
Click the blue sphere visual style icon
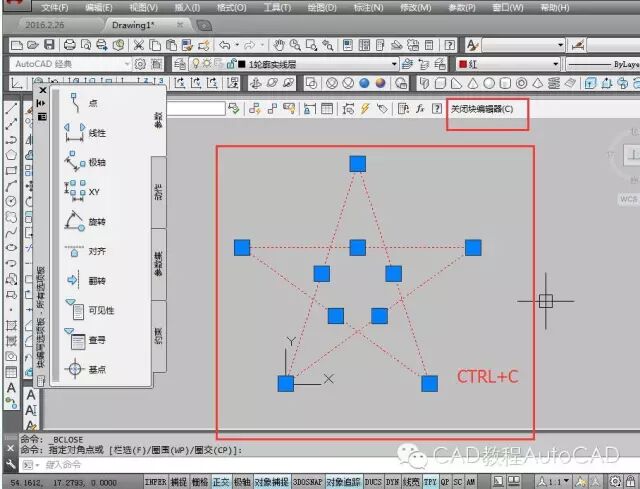tap(364, 83)
